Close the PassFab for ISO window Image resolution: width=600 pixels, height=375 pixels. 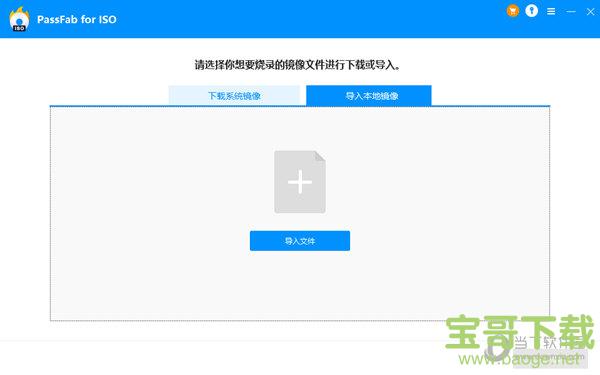coord(590,12)
